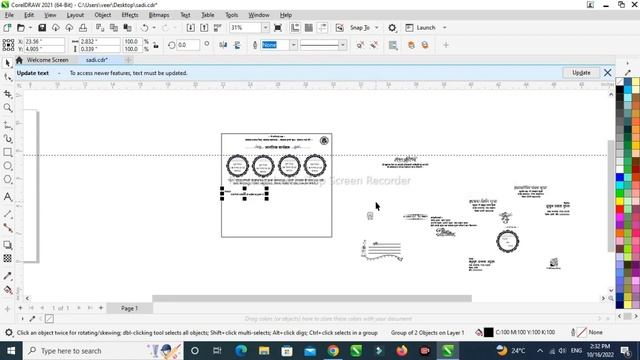Click the horizontal scrollbar

(312, 298)
